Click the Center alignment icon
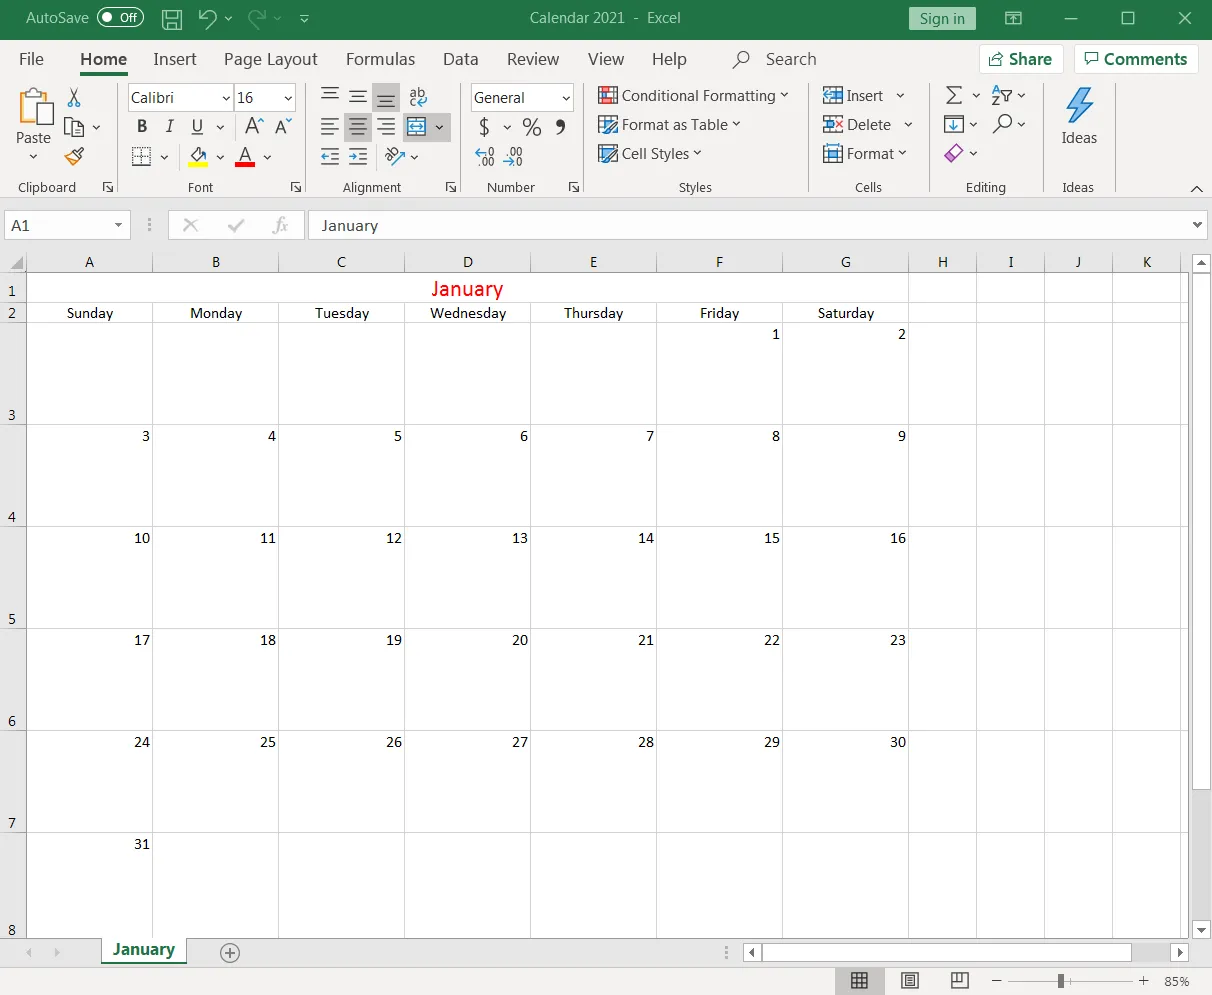1212x995 pixels. coord(359,127)
